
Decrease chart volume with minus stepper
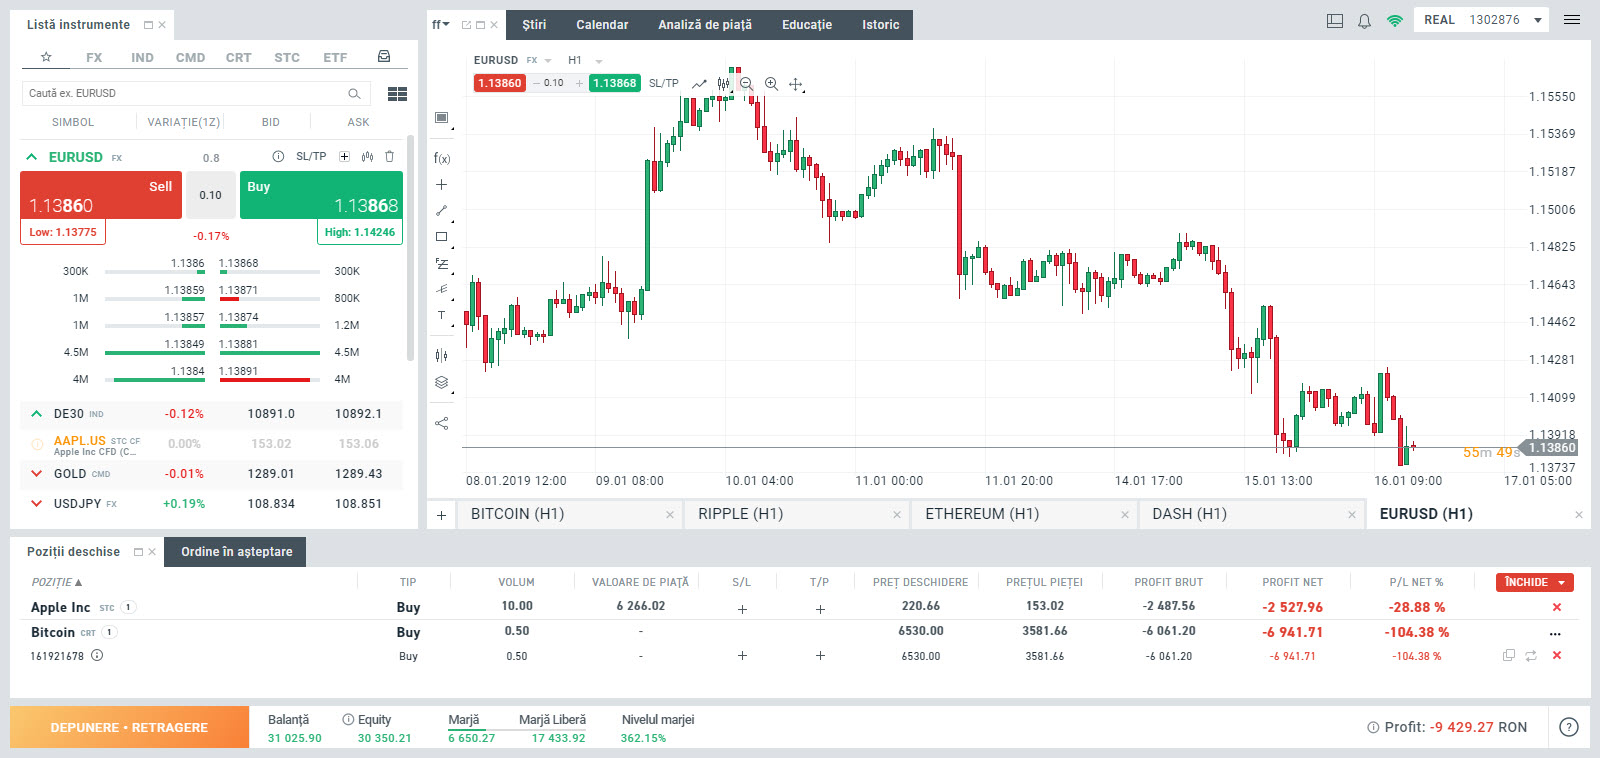pos(536,83)
